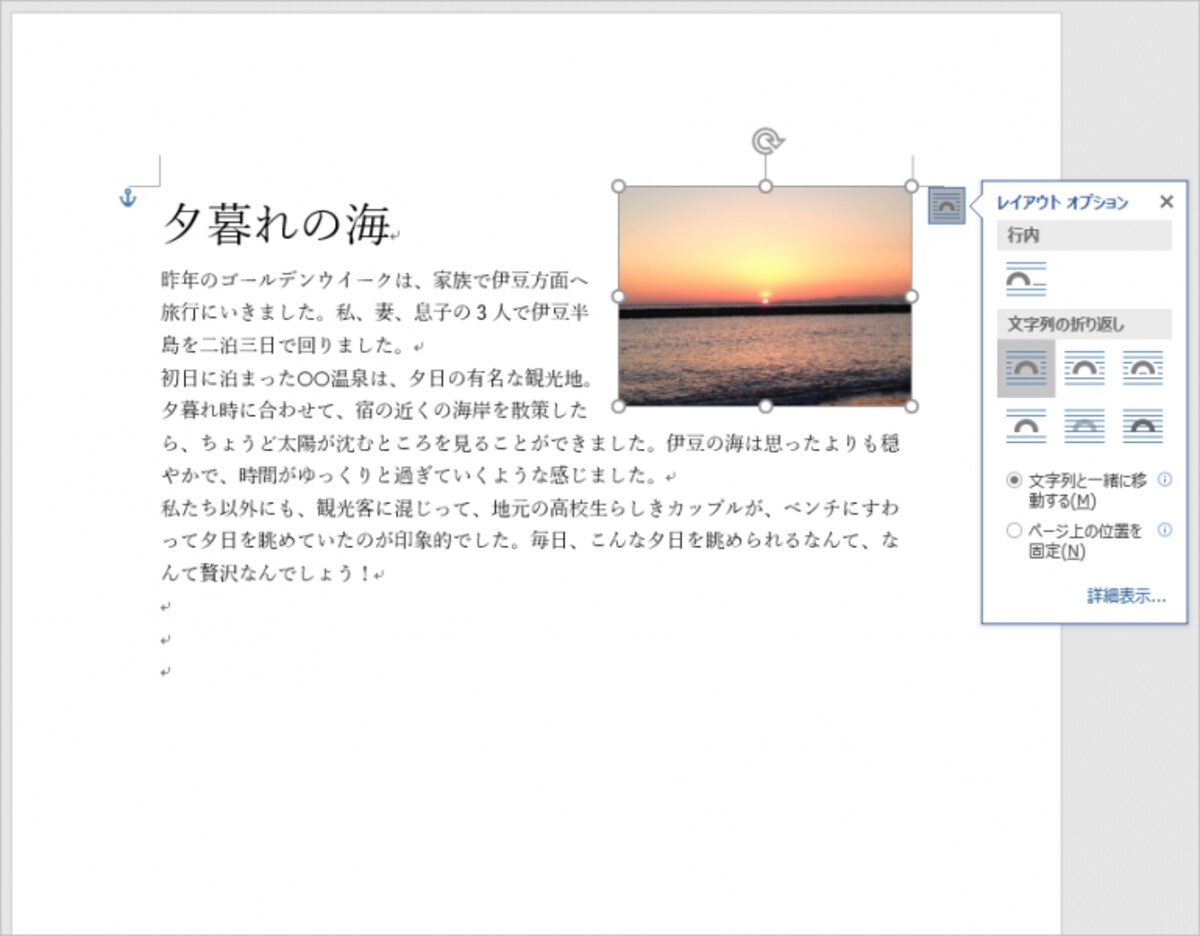The width and height of the screenshot is (1200, 936).
Task: Click the right-middle handle of the picture
Action: (x=911, y=296)
